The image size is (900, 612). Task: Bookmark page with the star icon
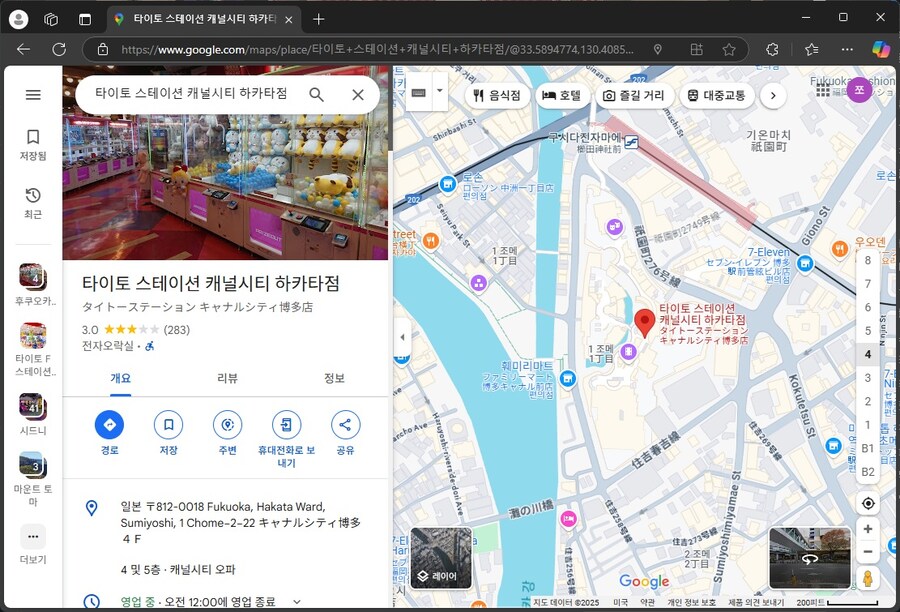click(729, 49)
